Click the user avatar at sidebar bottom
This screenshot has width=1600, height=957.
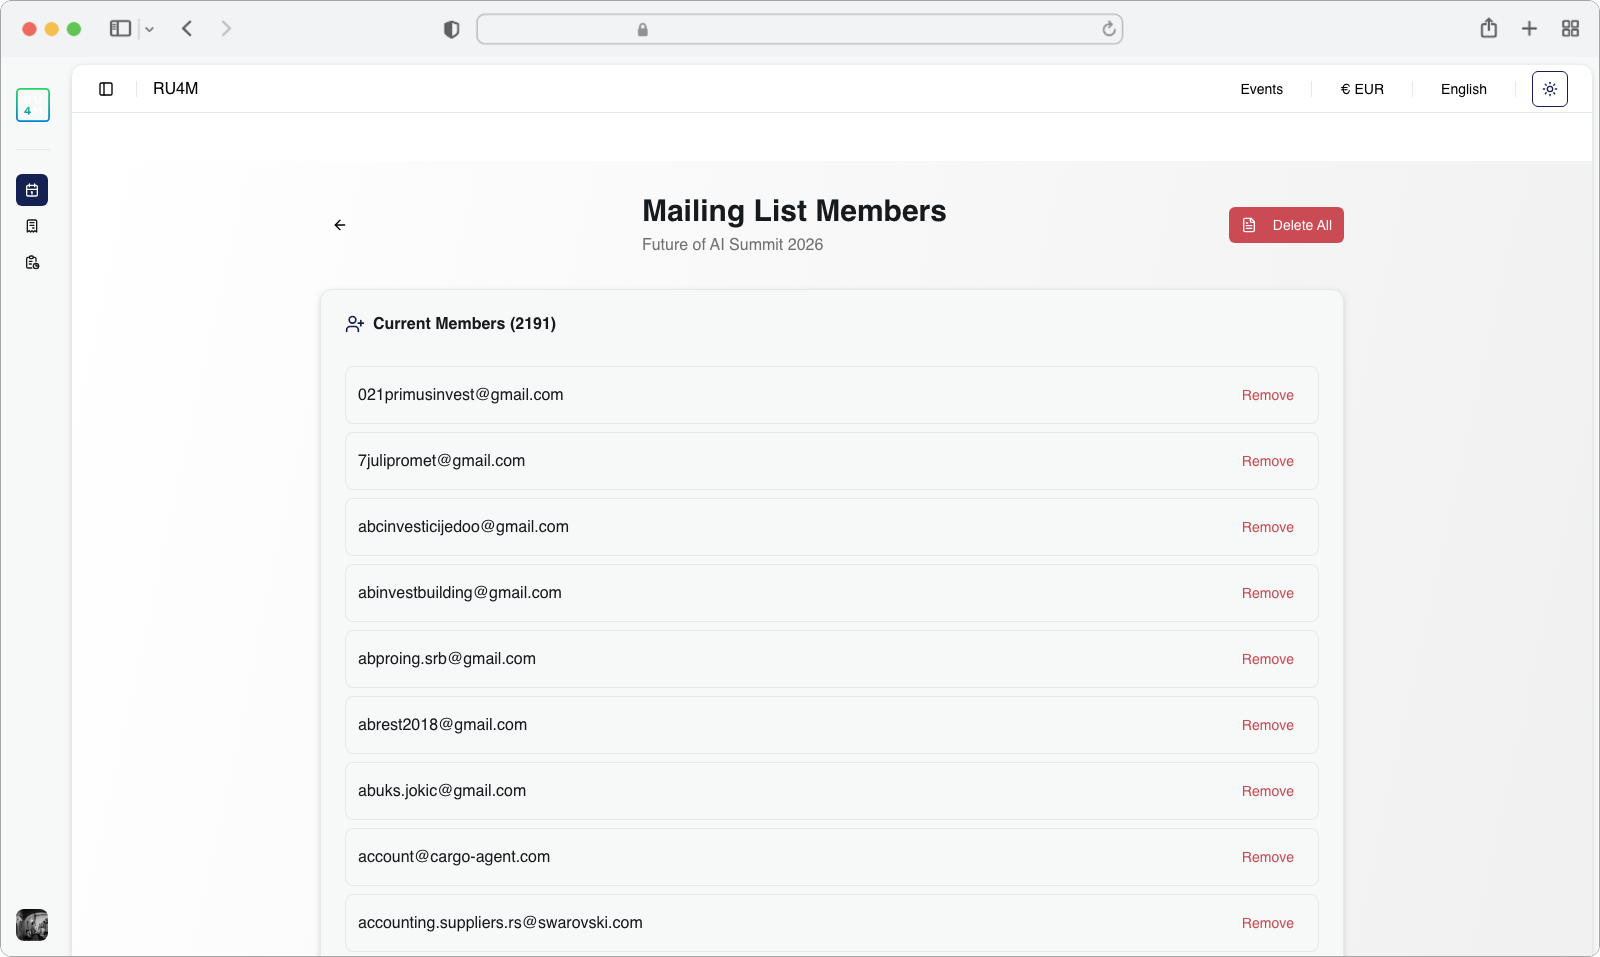[x=32, y=925]
